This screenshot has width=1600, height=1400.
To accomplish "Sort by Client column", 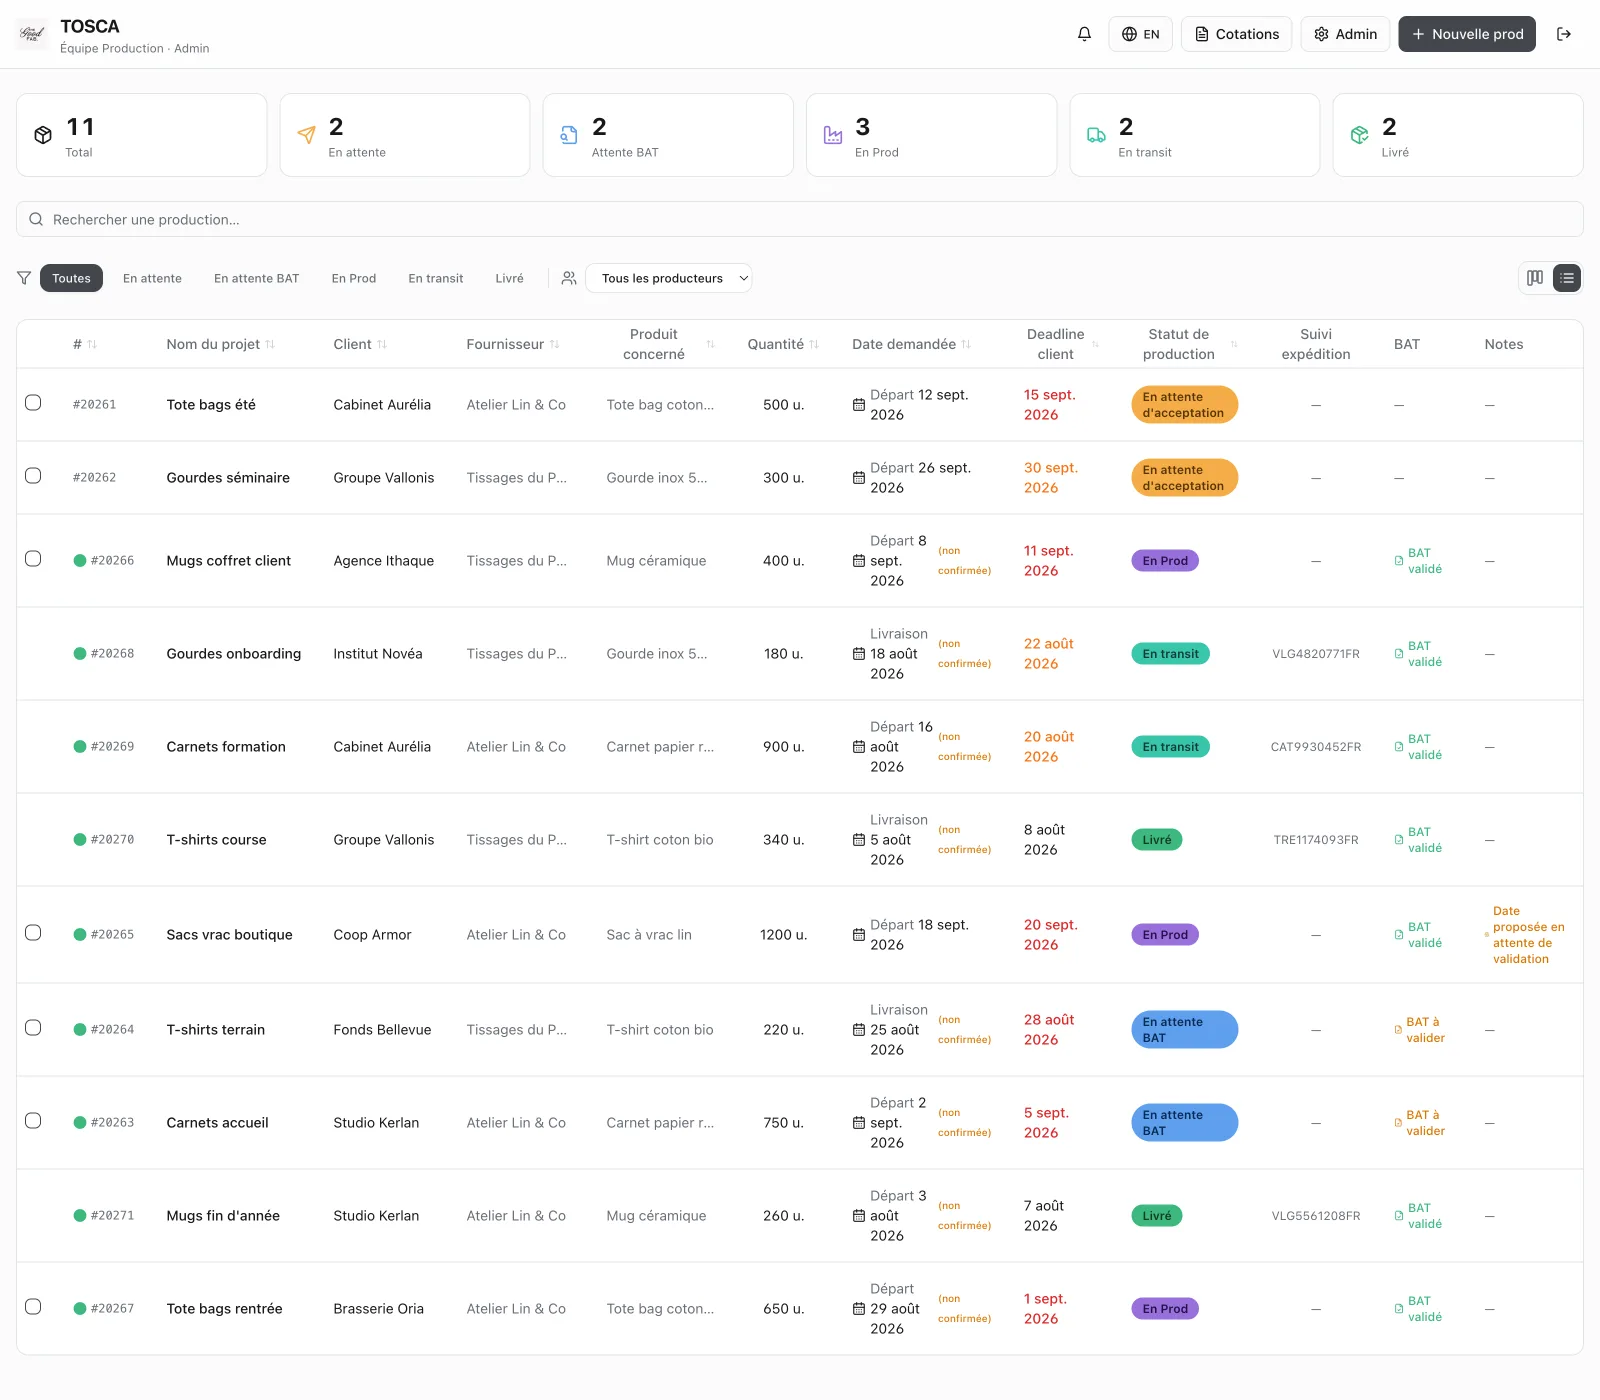I will (x=360, y=344).
